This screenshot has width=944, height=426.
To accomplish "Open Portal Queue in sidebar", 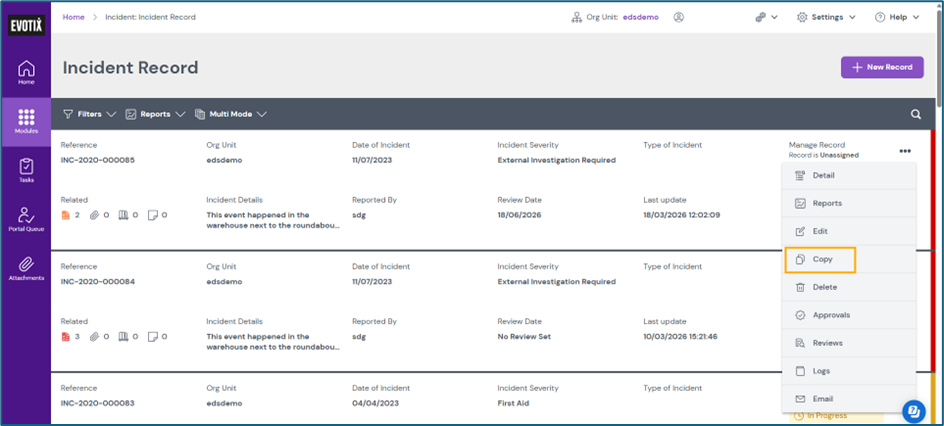I will (26, 219).
